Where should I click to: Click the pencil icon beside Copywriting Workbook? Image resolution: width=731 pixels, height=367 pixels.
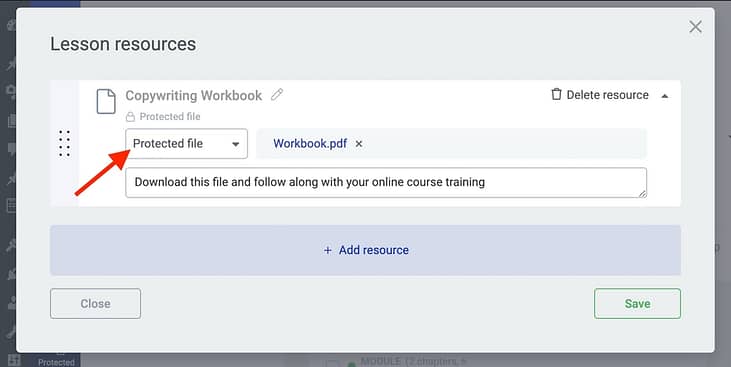tap(277, 95)
